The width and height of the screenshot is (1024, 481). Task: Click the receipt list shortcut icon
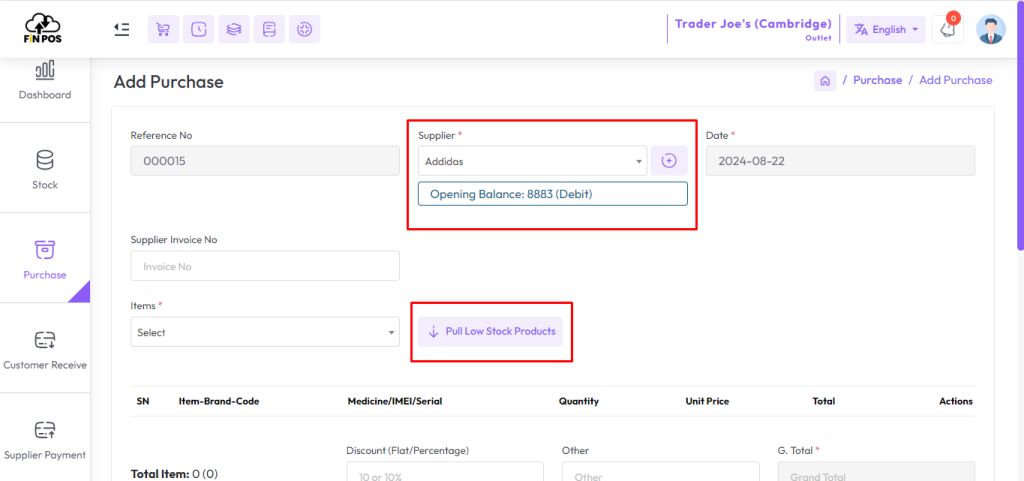coord(269,29)
